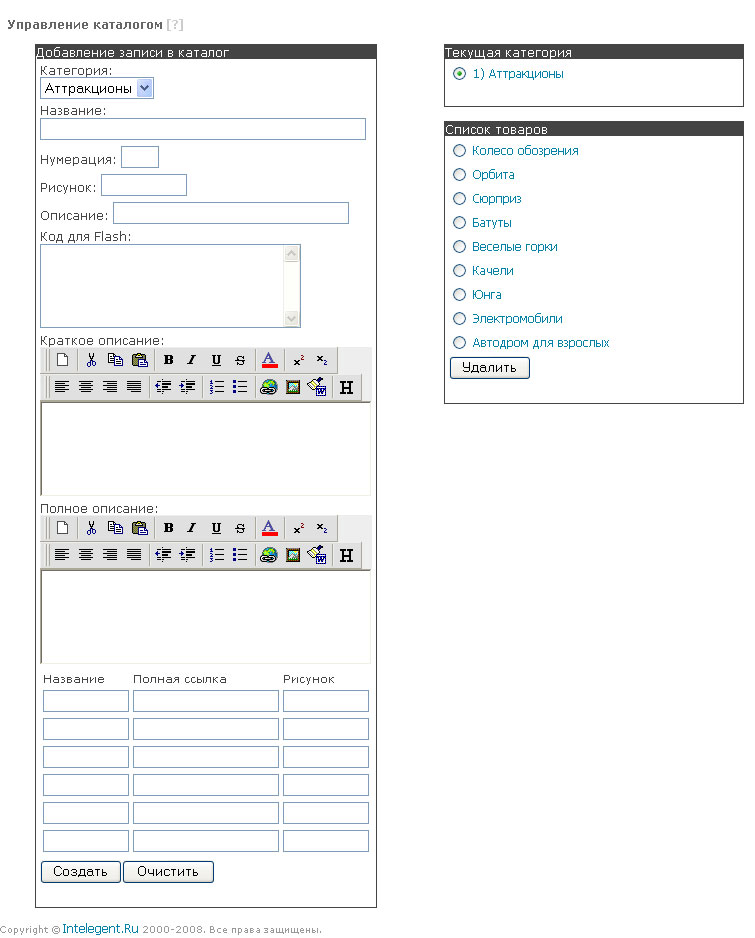Click New document icon in Краткое описание toolbar
The height and width of the screenshot is (938, 755).
coord(62,360)
